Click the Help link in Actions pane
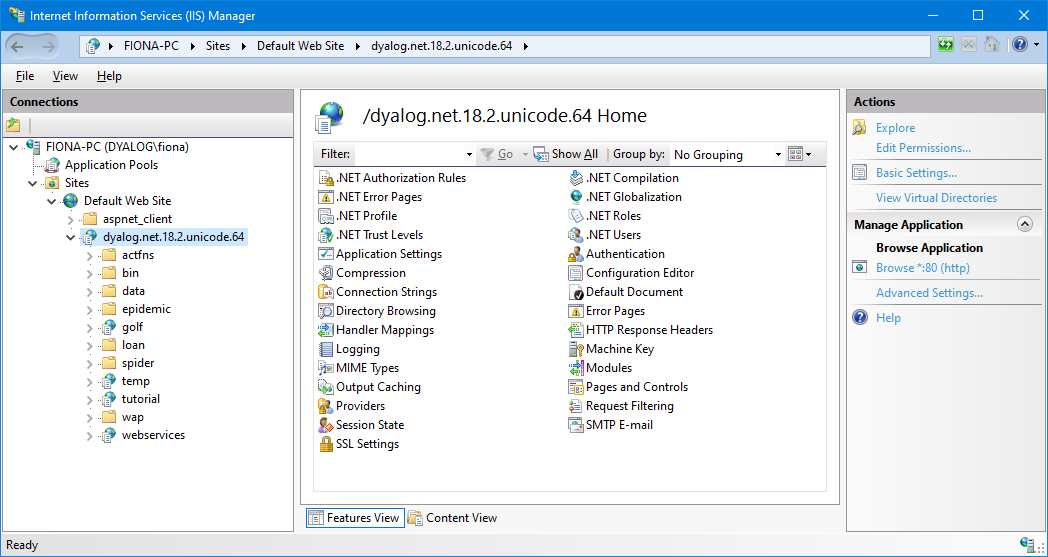1048x557 pixels. [x=888, y=318]
